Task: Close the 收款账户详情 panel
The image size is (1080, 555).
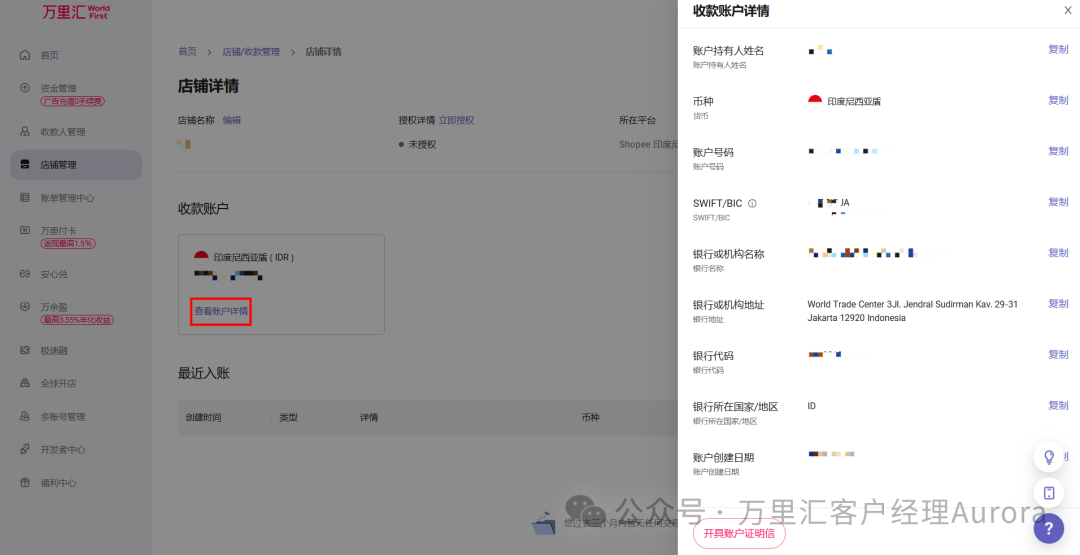Action: [1068, 10]
